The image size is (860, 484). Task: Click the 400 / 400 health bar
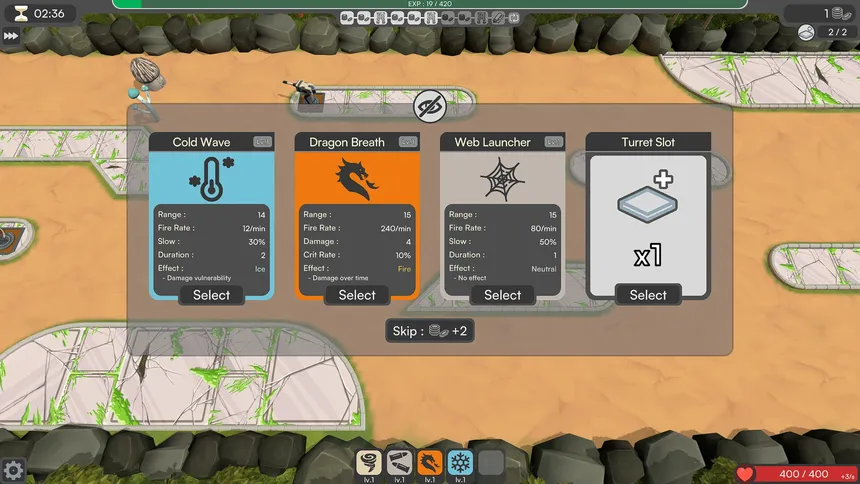point(804,474)
